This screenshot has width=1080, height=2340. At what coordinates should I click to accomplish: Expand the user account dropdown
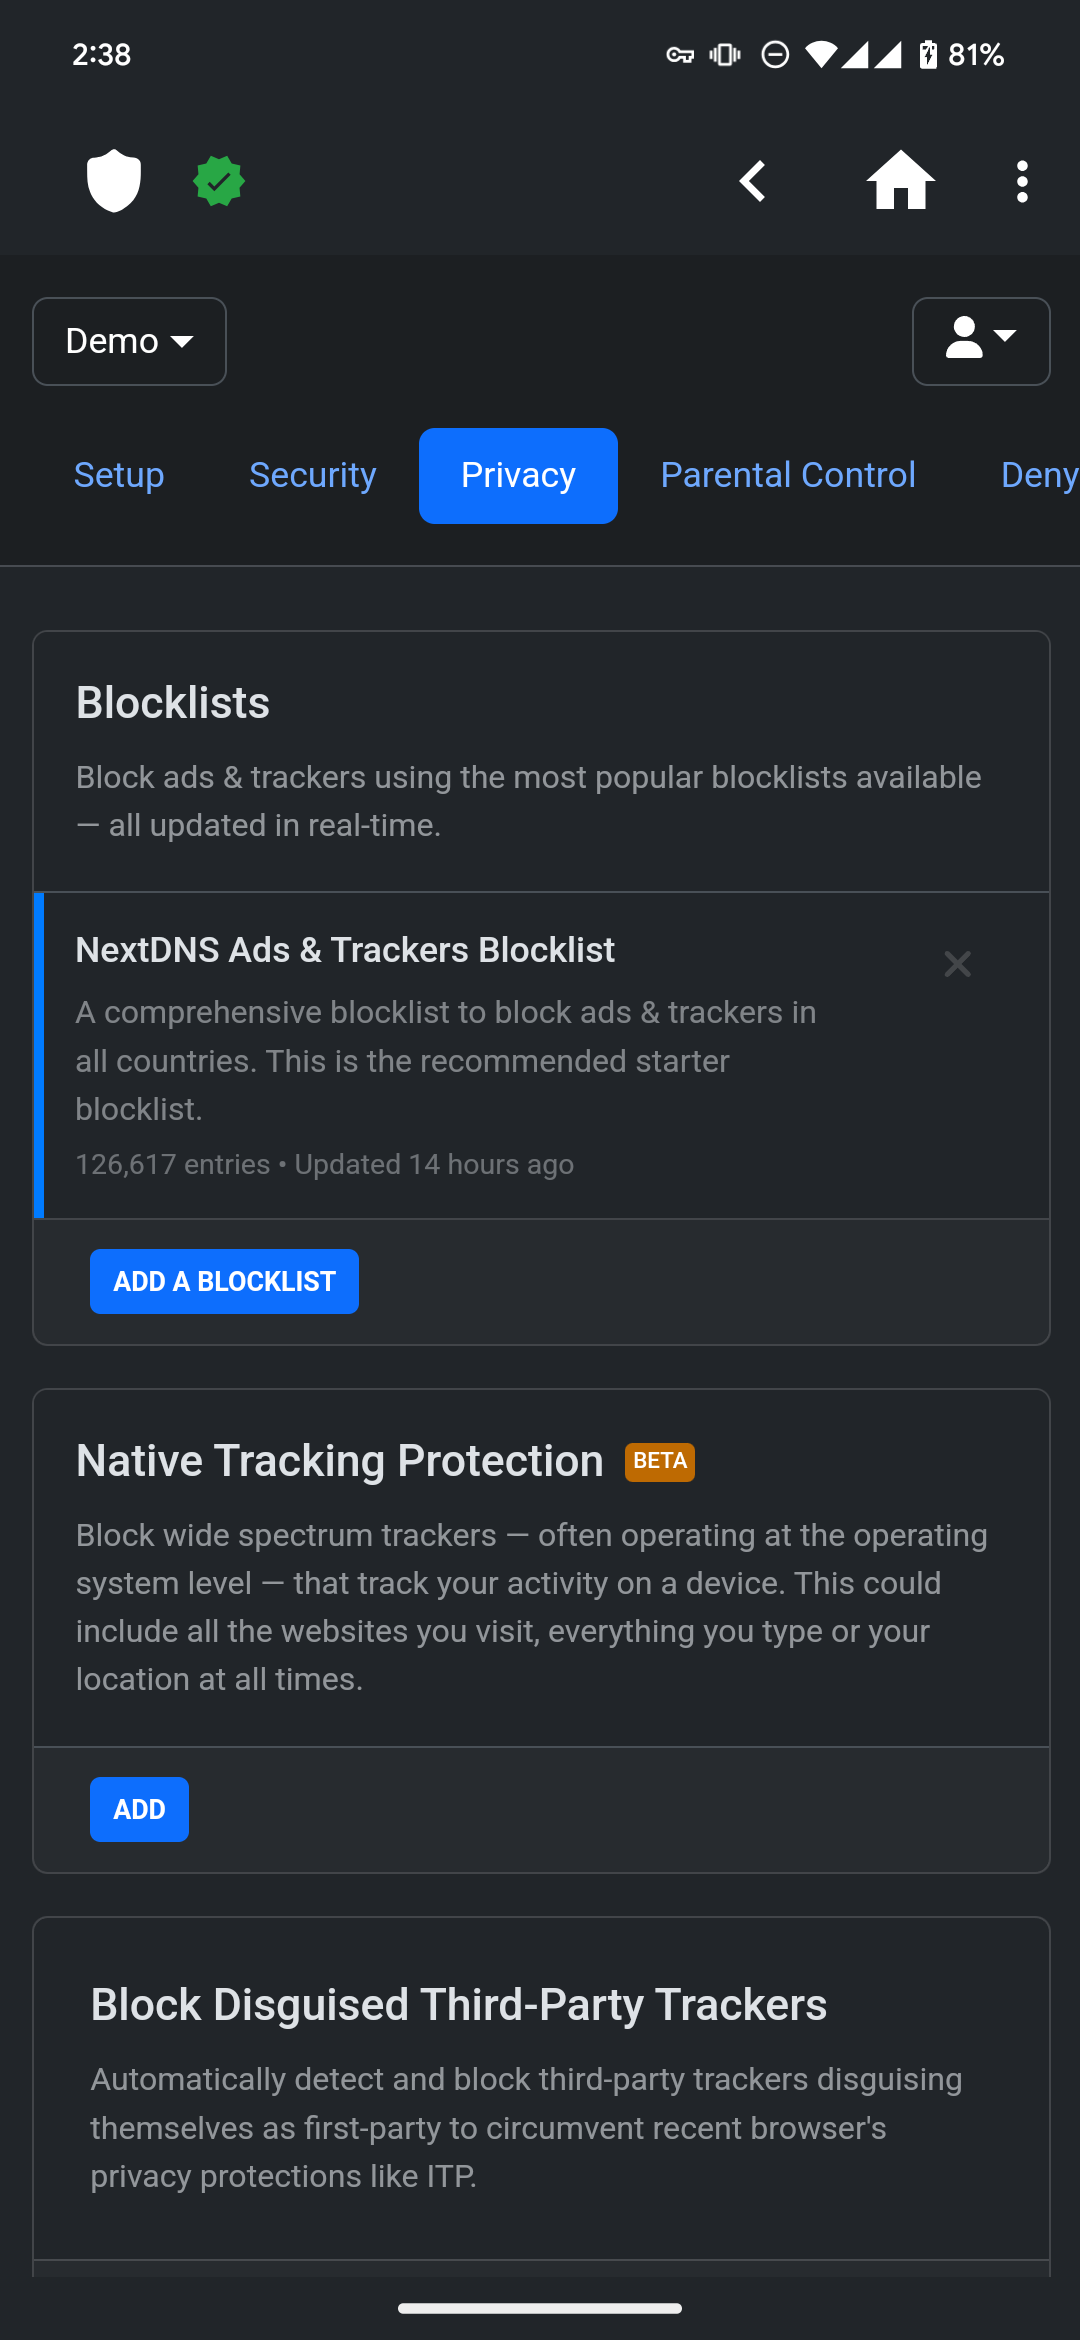click(x=980, y=341)
